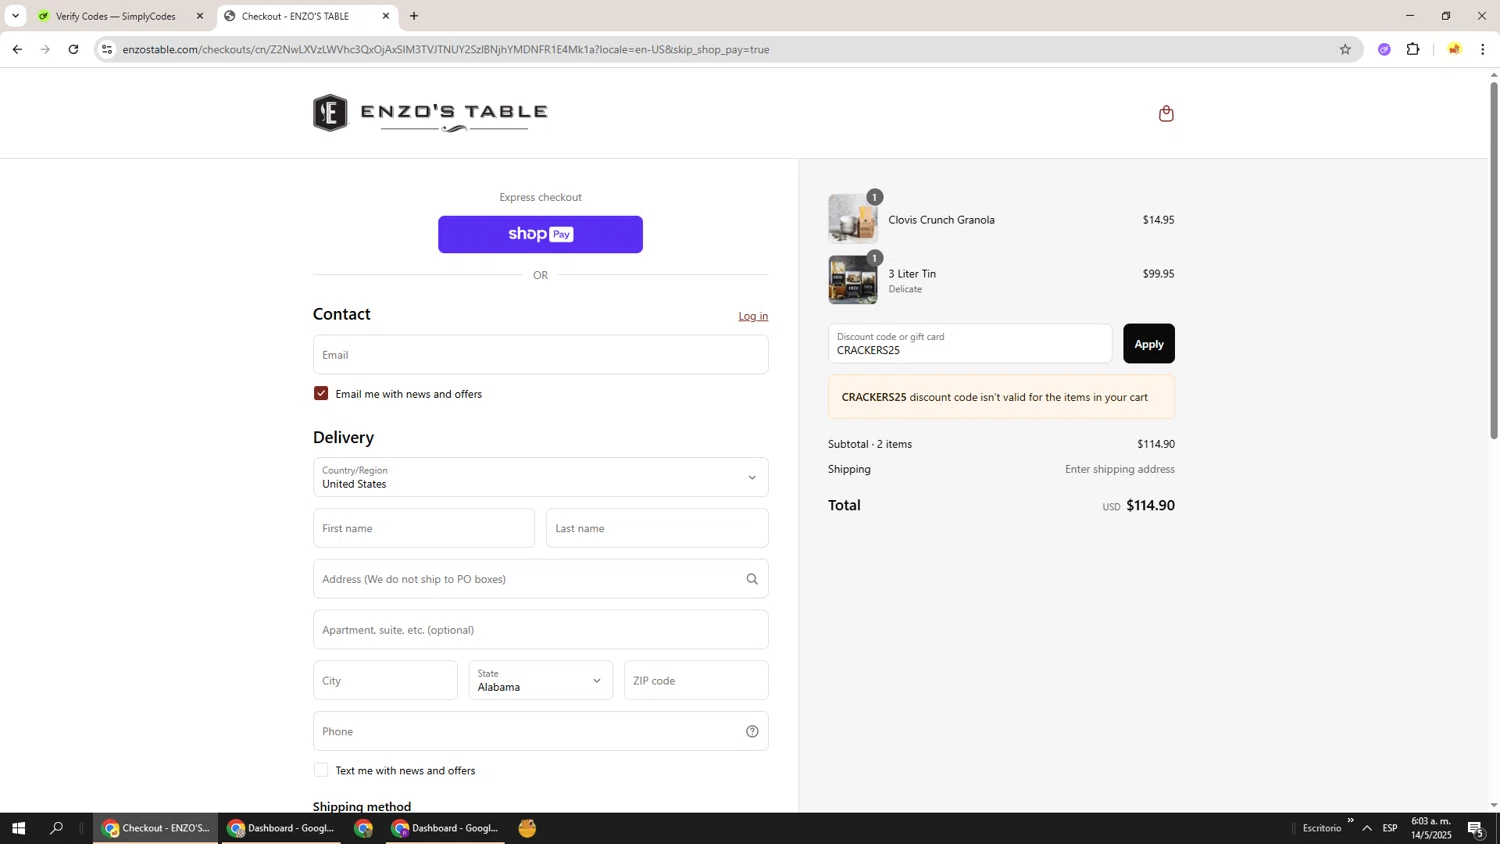This screenshot has width=1500, height=844.
Task: Select the Checkout ENZO'S TABLE tab
Action: tap(306, 16)
